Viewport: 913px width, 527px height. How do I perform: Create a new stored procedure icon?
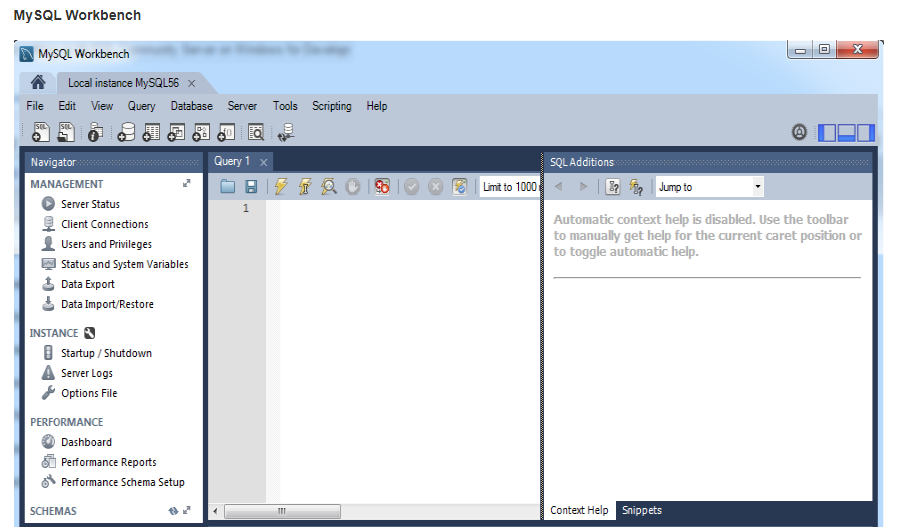click(201, 132)
